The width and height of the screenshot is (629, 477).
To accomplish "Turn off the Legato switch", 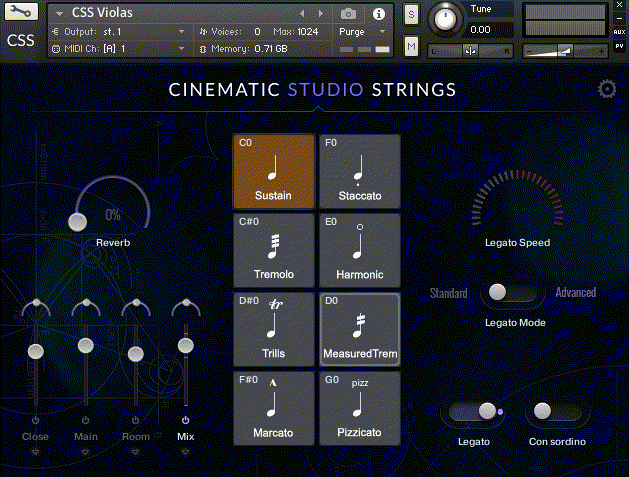I will pos(473,411).
